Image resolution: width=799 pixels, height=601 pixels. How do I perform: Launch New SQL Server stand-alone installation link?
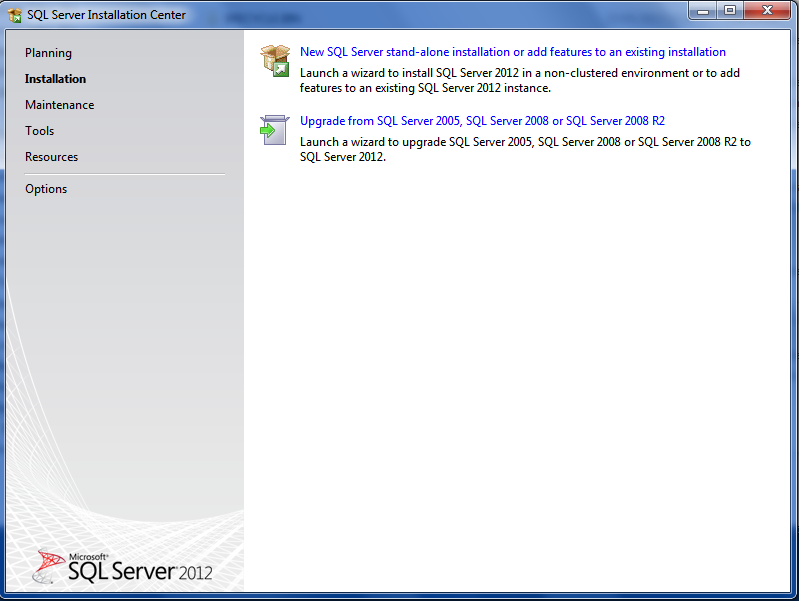tap(513, 52)
